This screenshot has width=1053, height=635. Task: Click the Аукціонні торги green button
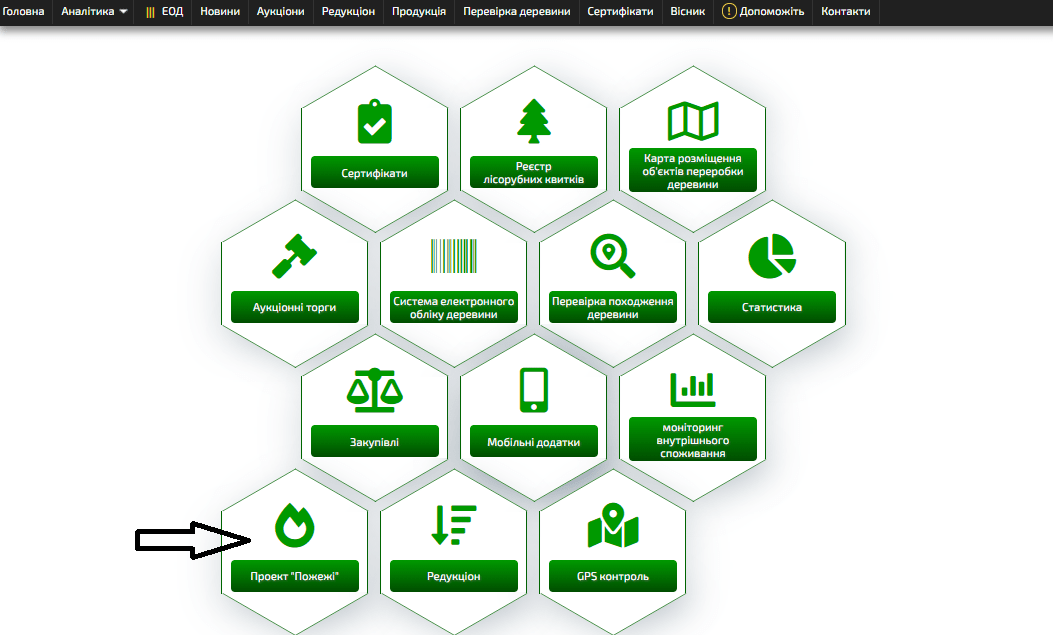[x=295, y=307]
